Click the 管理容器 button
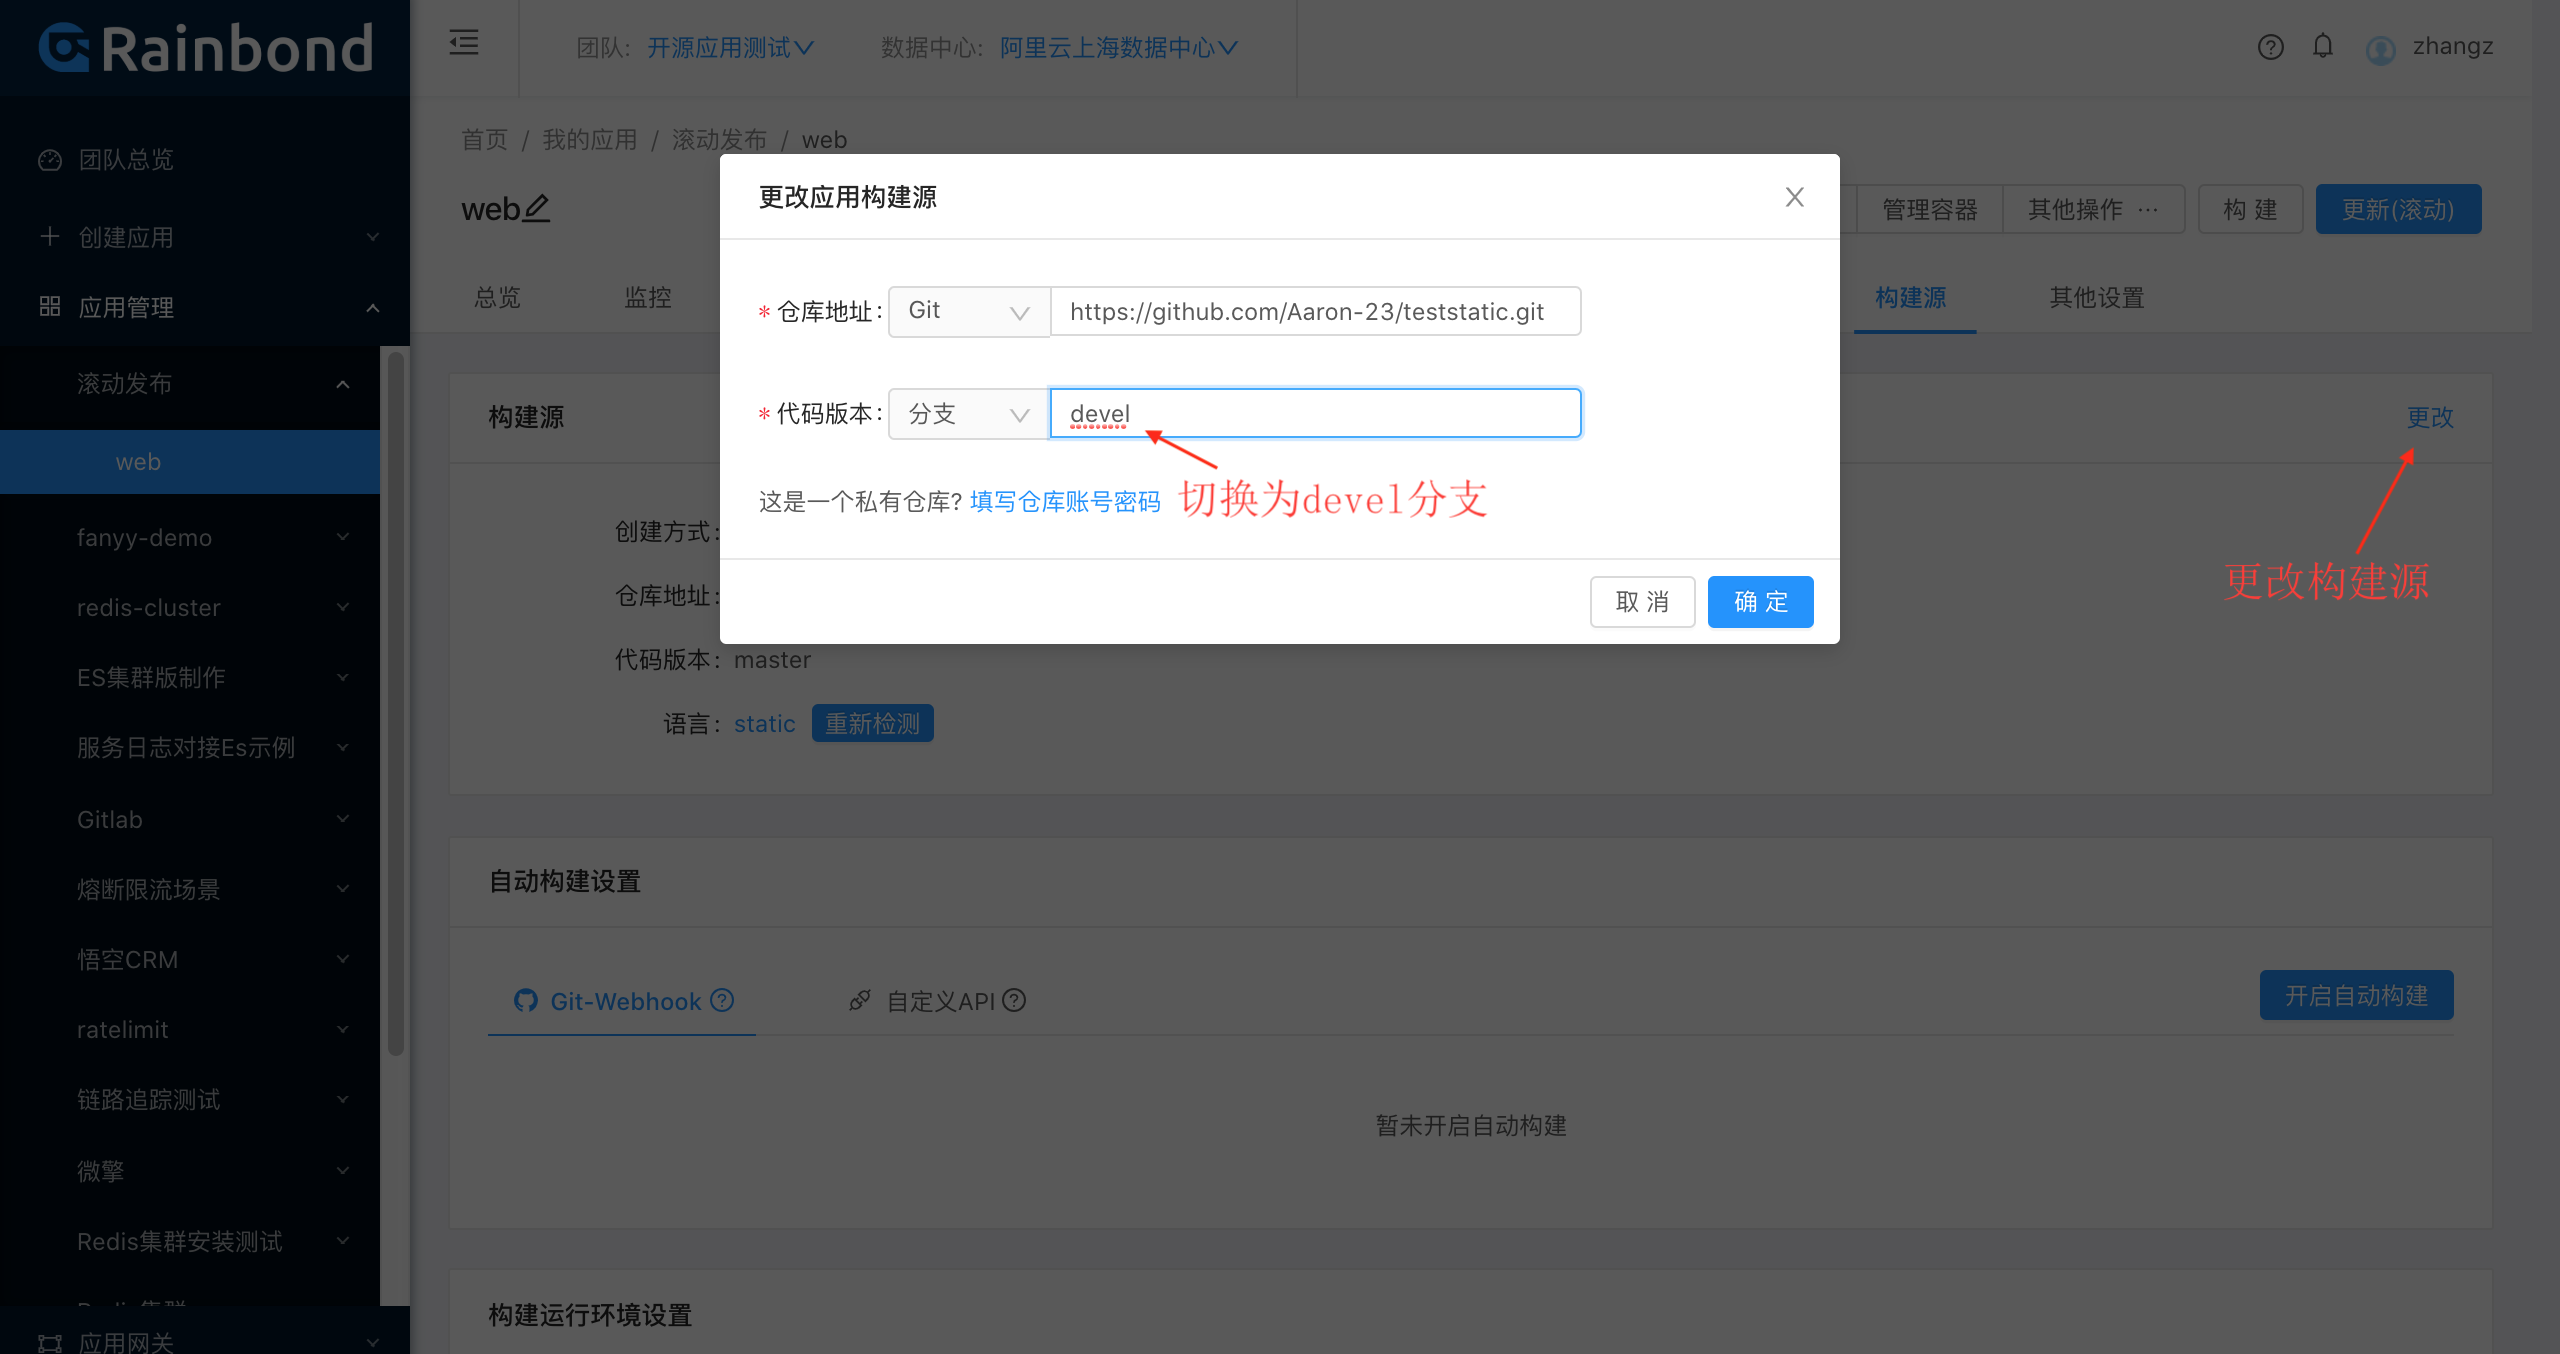The height and width of the screenshot is (1354, 2560). point(1930,209)
